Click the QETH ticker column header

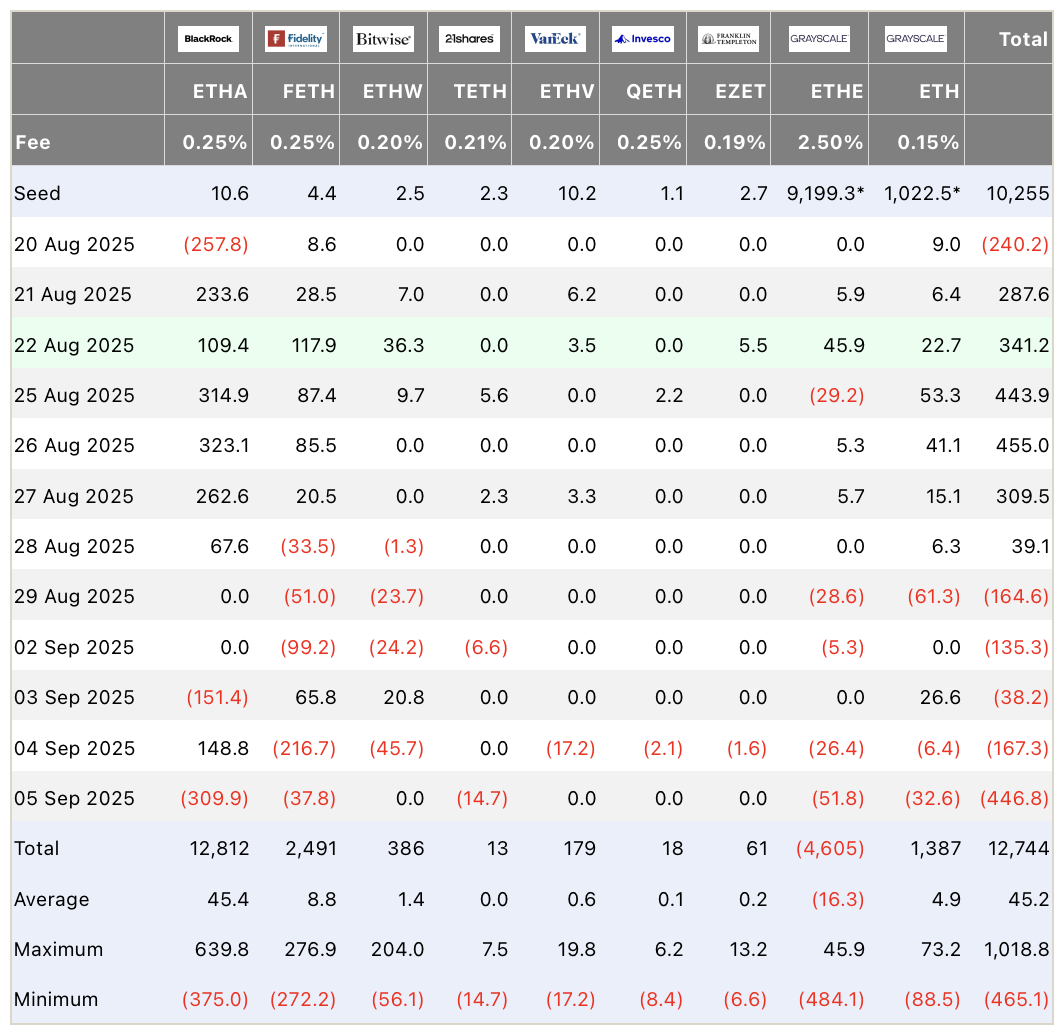pyautogui.click(x=654, y=91)
